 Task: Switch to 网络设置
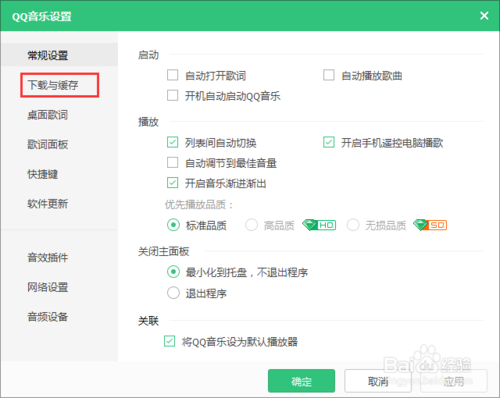[48, 287]
